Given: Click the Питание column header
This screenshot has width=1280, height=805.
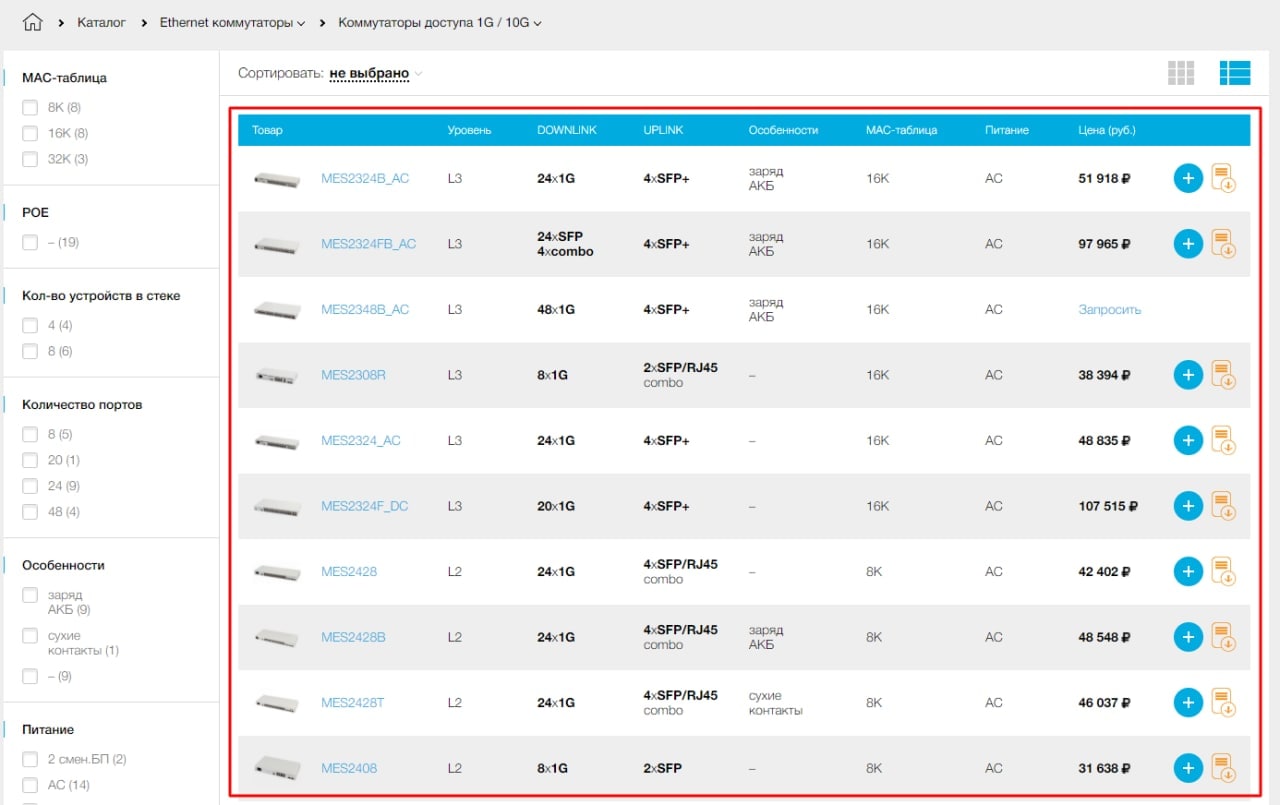Looking at the screenshot, I should click(x=1007, y=130).
